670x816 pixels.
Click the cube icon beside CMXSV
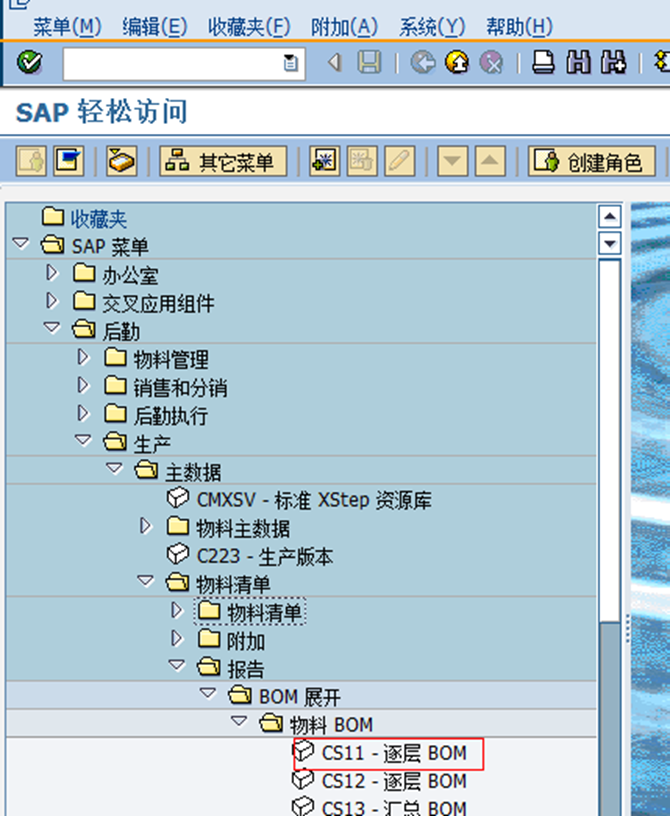[178, 498]
